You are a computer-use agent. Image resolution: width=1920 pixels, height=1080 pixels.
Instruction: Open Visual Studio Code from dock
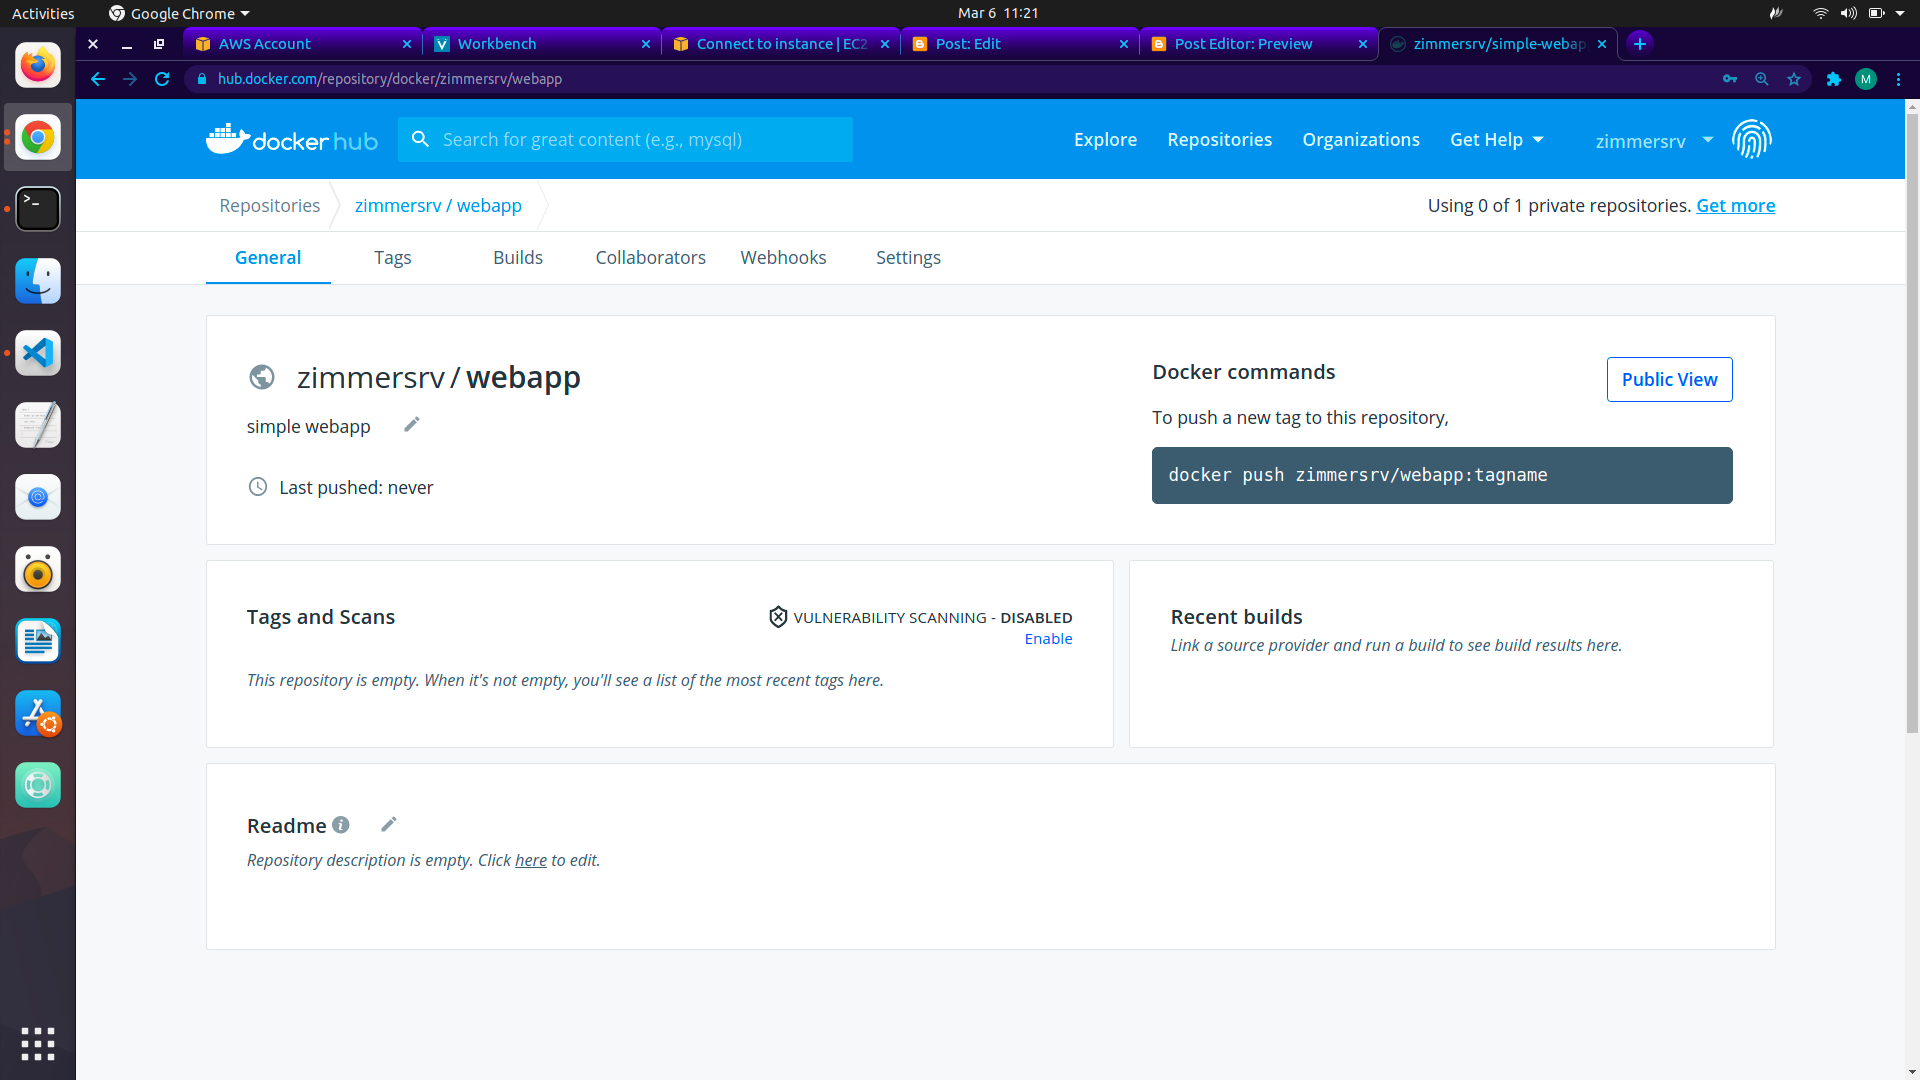pos(38,353)
